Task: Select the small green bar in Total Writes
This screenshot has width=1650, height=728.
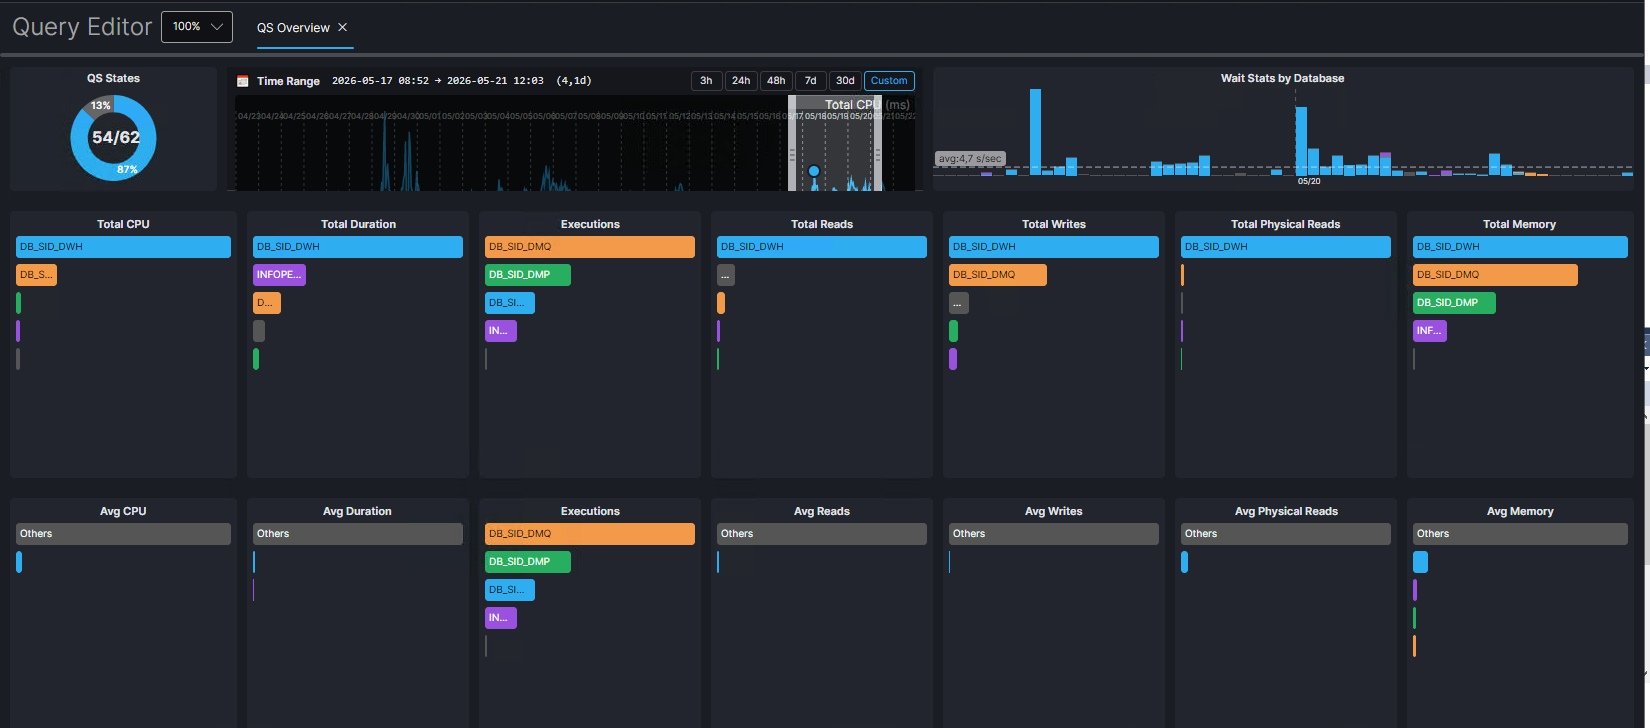Action: pyautogui.click(x=953, y=331)
